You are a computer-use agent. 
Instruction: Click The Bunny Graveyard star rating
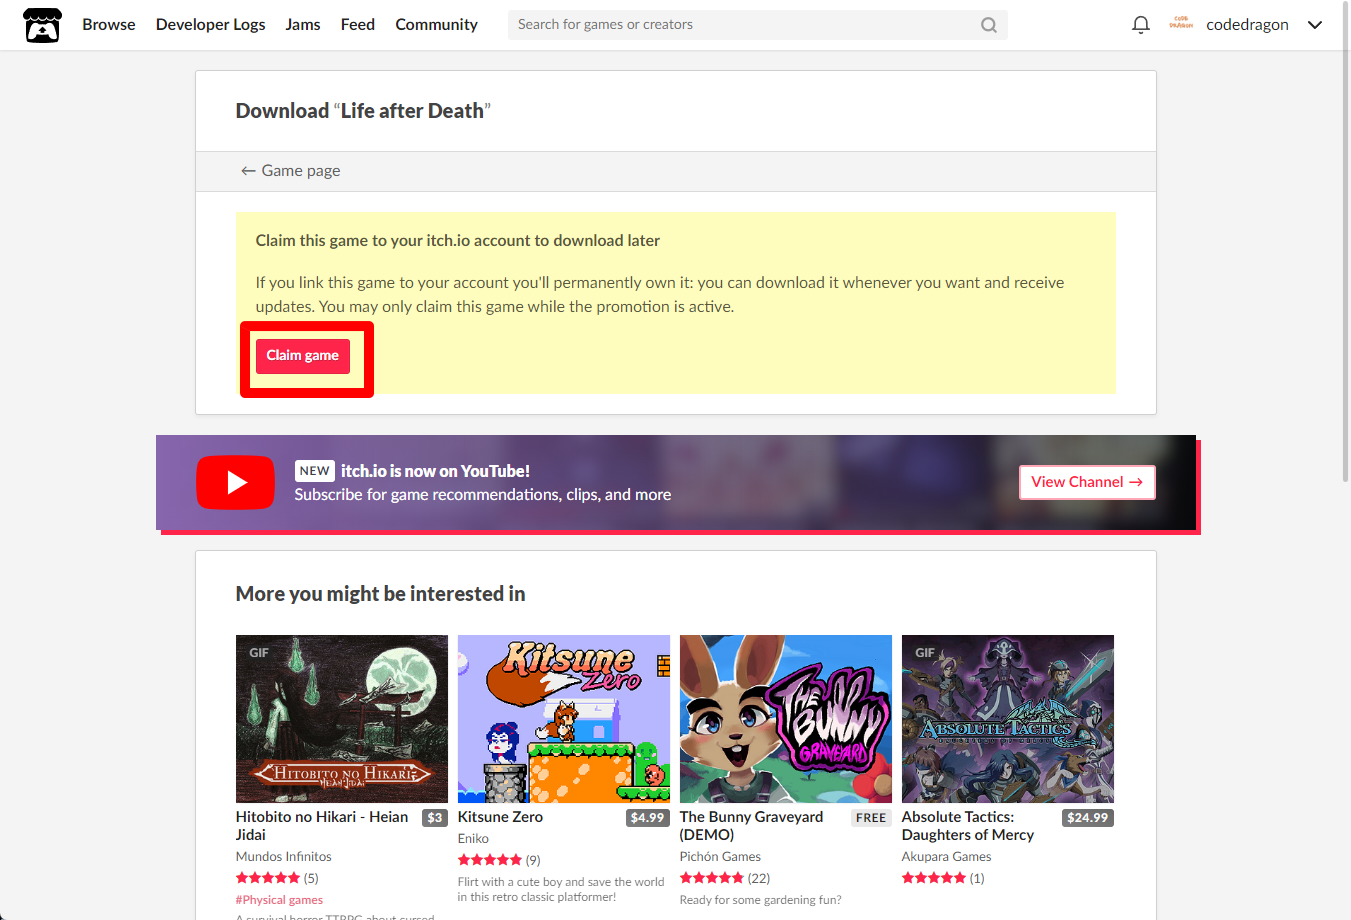pyautogui.click(x=712, y=878)
